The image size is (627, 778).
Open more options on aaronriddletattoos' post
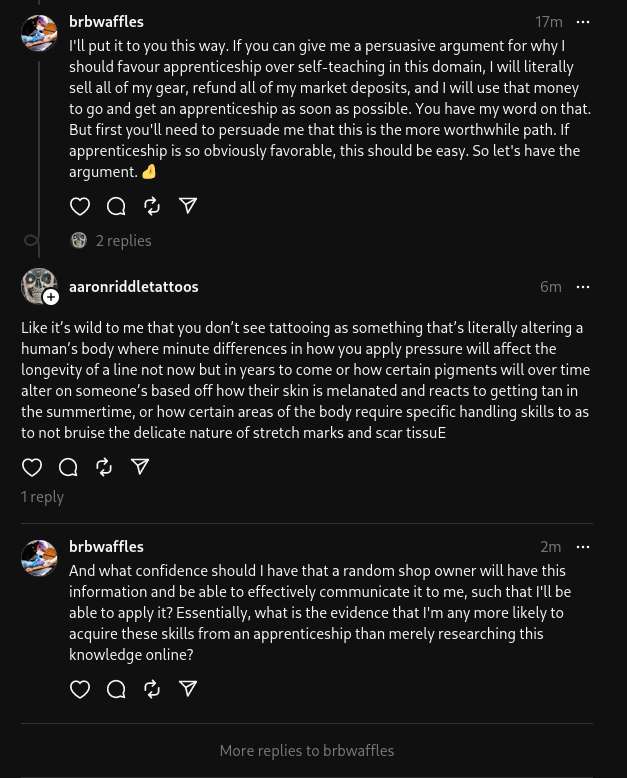[583, 287]
